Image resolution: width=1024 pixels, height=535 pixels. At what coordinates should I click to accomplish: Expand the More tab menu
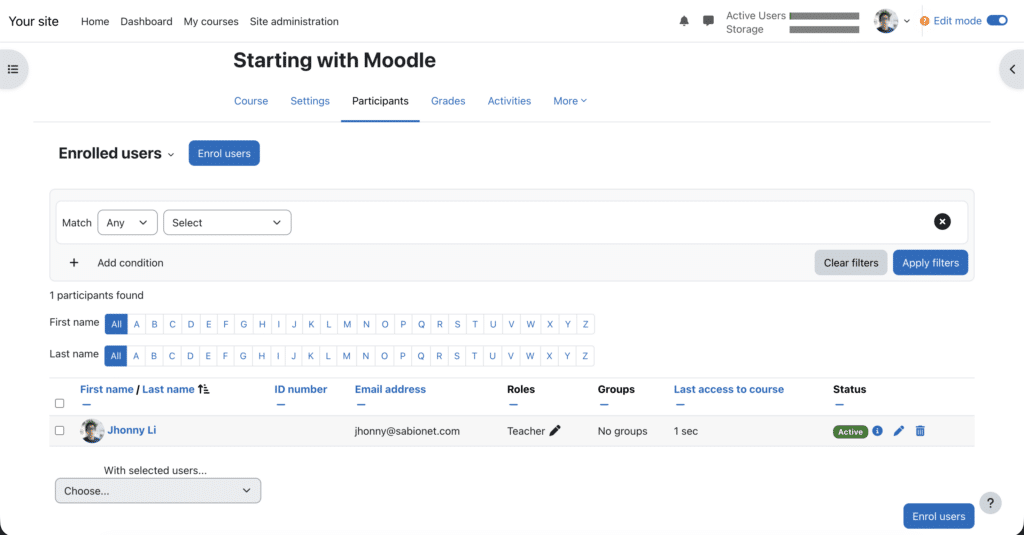(569, 101)
